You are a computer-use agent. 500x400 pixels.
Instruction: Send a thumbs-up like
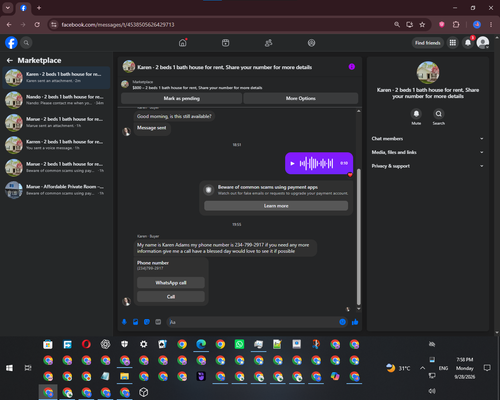[355, 322]
